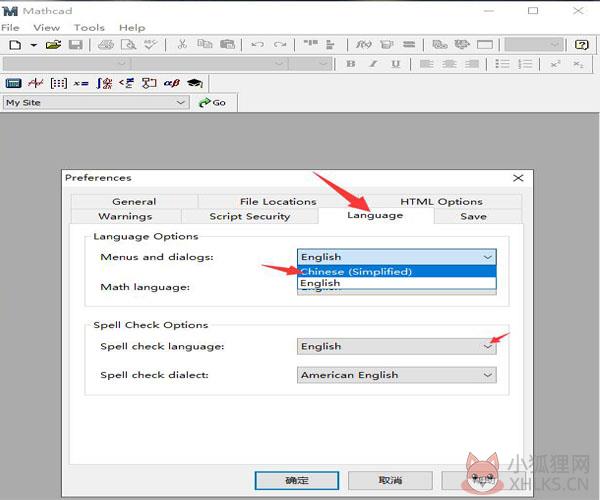Open the Matrix palette icon

(x=59, y=83)
